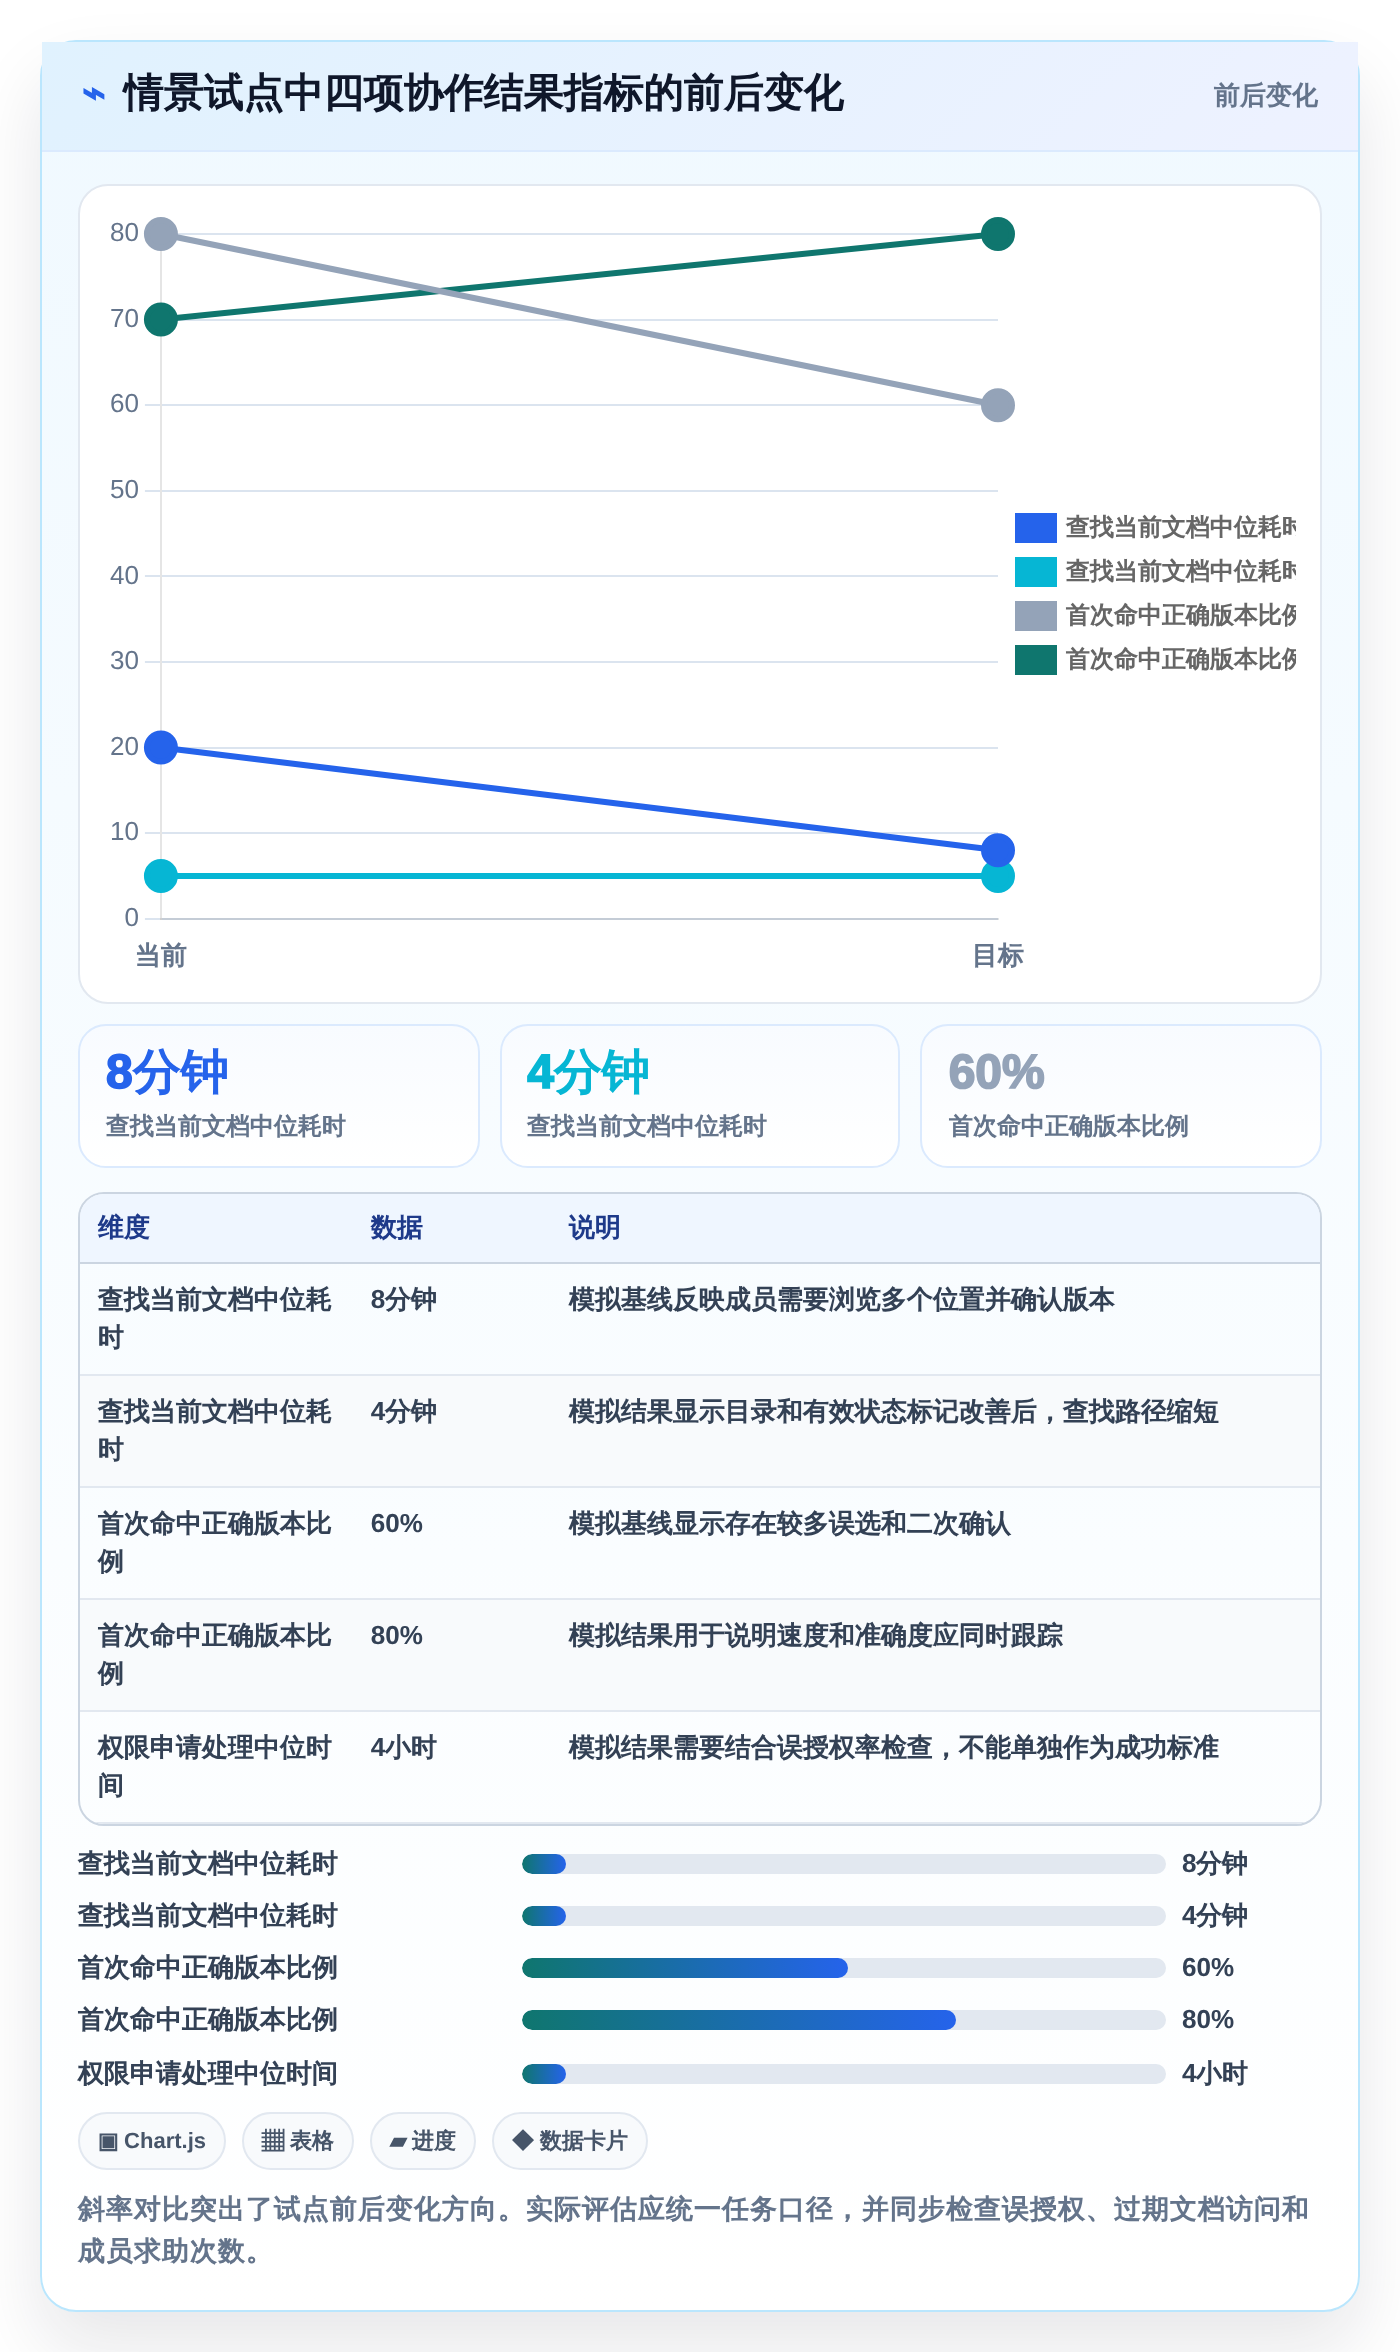Click the progress bar valued 80%

click(844, 2020)
